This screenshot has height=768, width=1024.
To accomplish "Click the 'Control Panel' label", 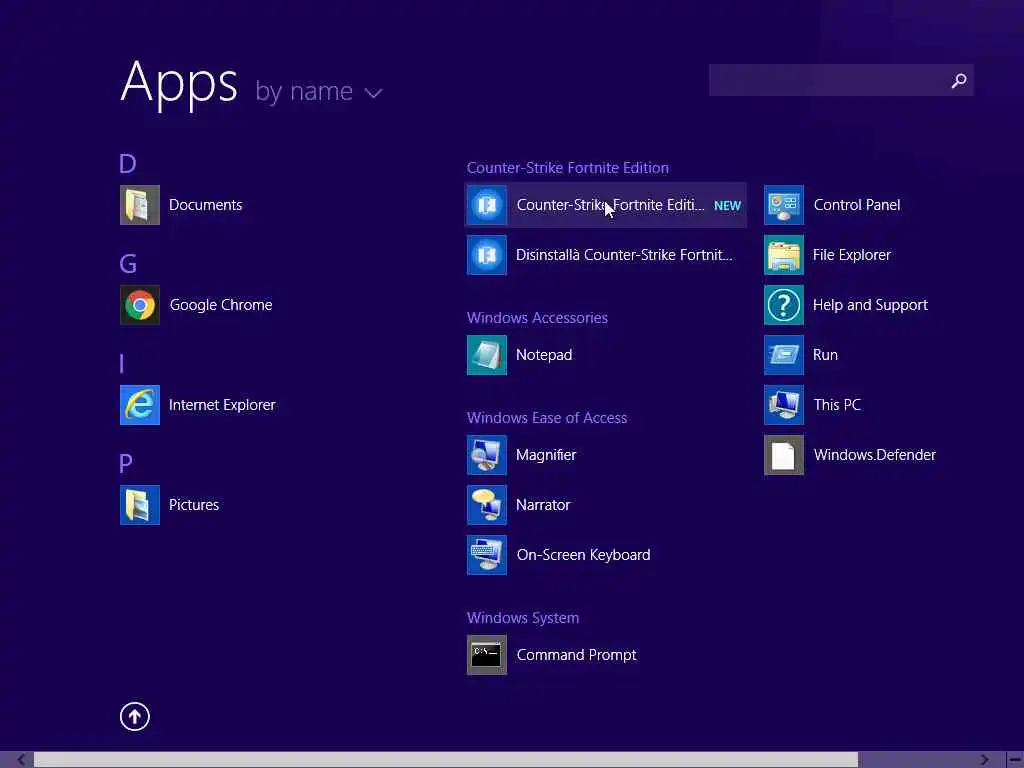I will (857, 205).
